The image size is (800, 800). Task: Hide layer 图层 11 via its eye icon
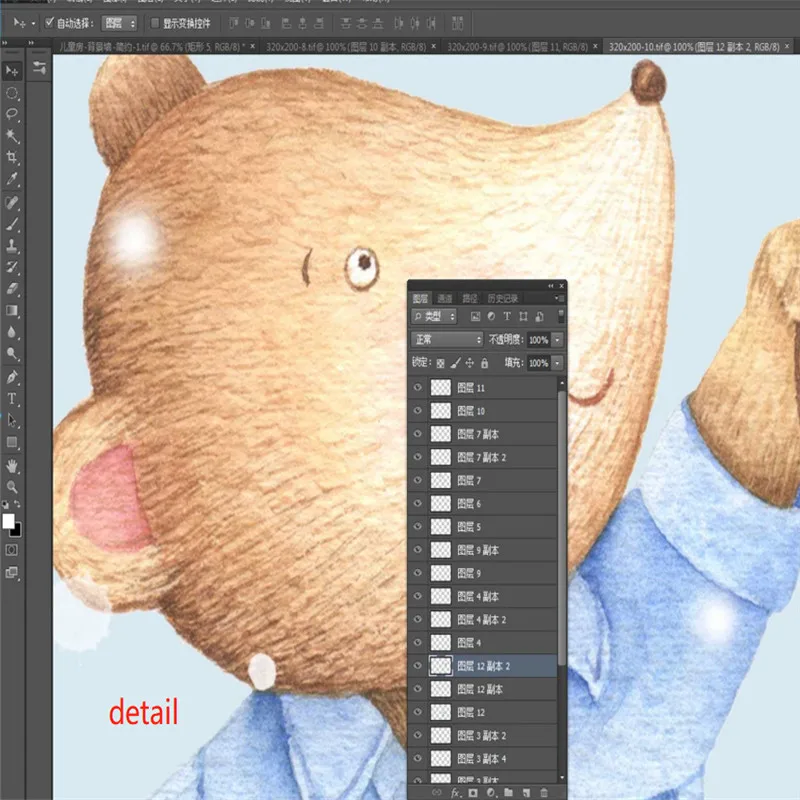point(418,388)
